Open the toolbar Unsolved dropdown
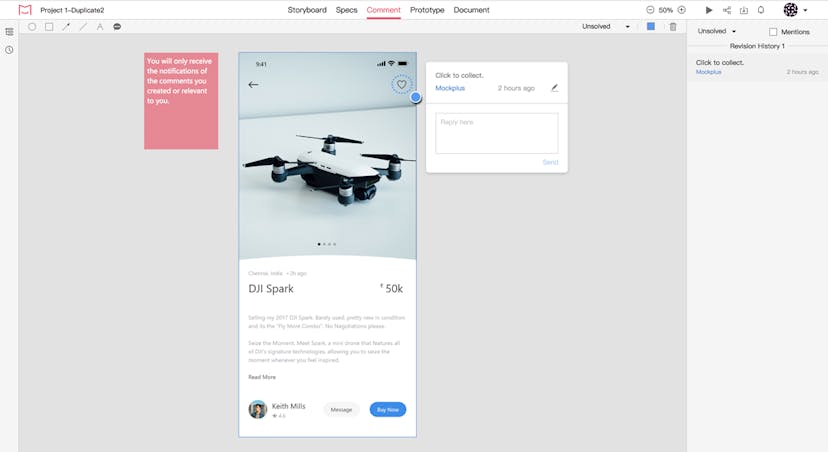The image size is (828, 452). [x=606, y=26]
